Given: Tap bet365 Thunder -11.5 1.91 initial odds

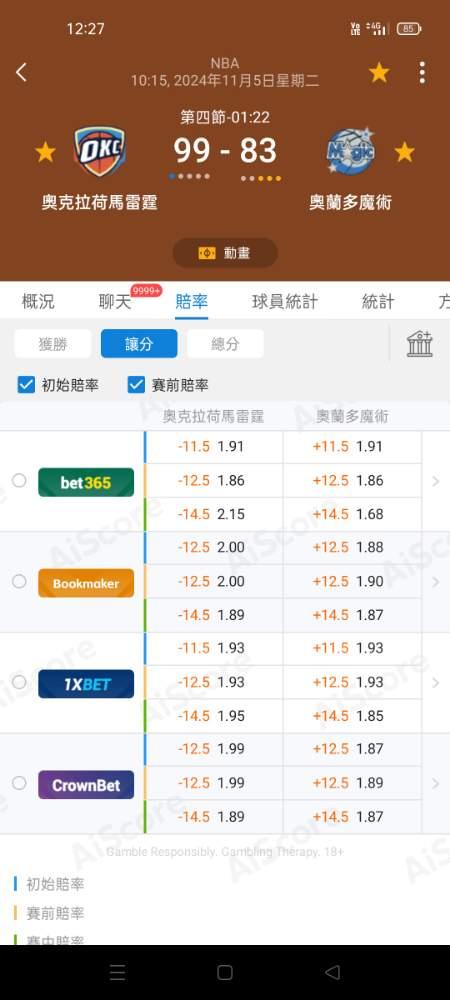Looking at the screenshot, I should coord(214,446).
